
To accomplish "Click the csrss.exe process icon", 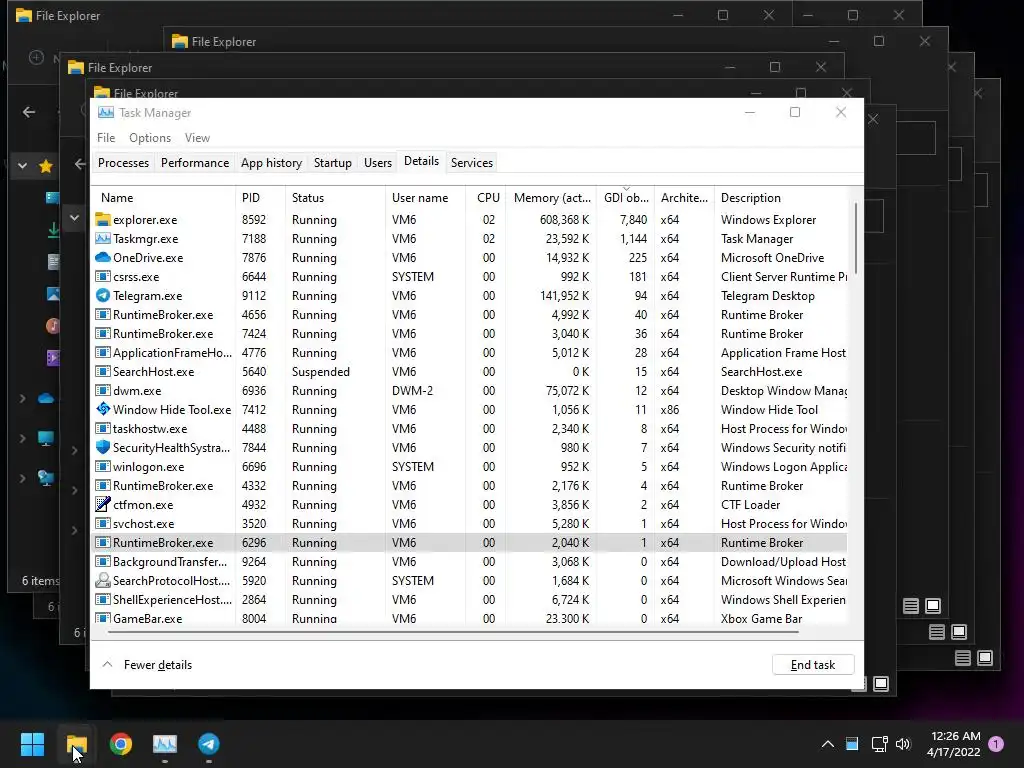I will click(x=103, y=276).
